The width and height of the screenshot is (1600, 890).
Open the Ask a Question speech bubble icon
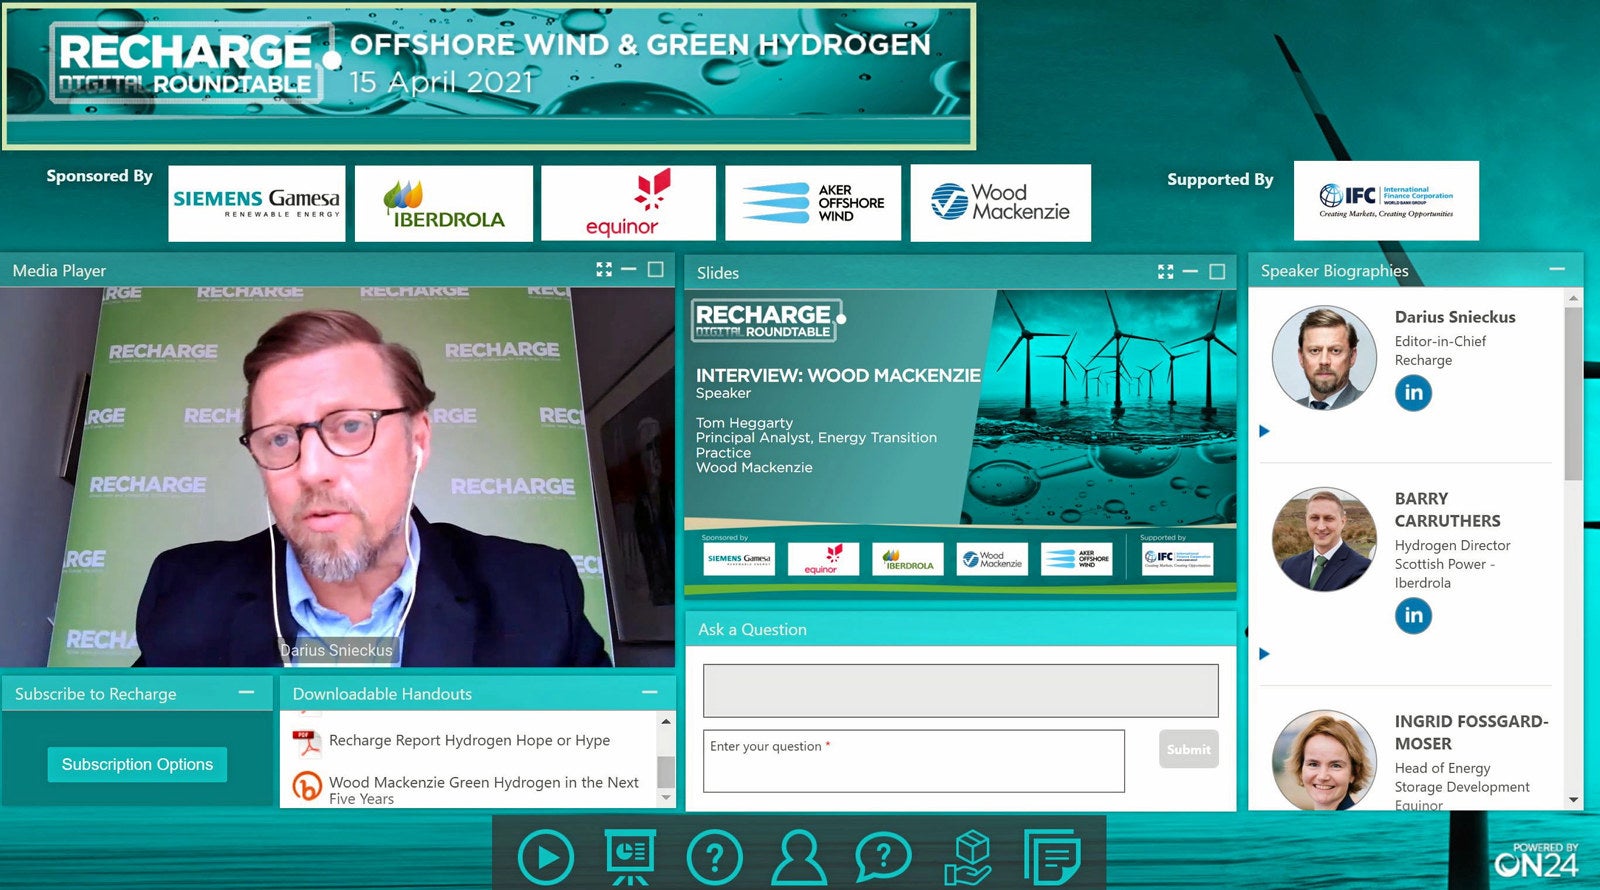click(x=883, y=857)
